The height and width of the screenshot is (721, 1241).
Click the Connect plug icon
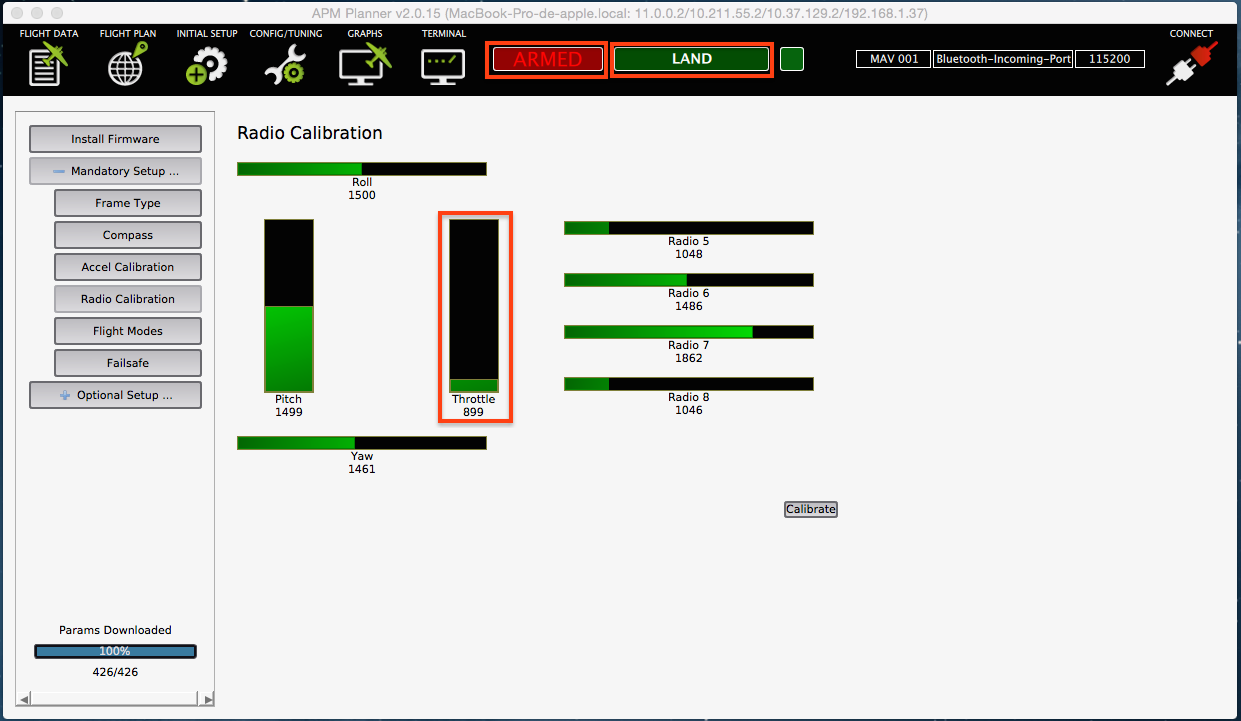click(x=1191, y=63)
